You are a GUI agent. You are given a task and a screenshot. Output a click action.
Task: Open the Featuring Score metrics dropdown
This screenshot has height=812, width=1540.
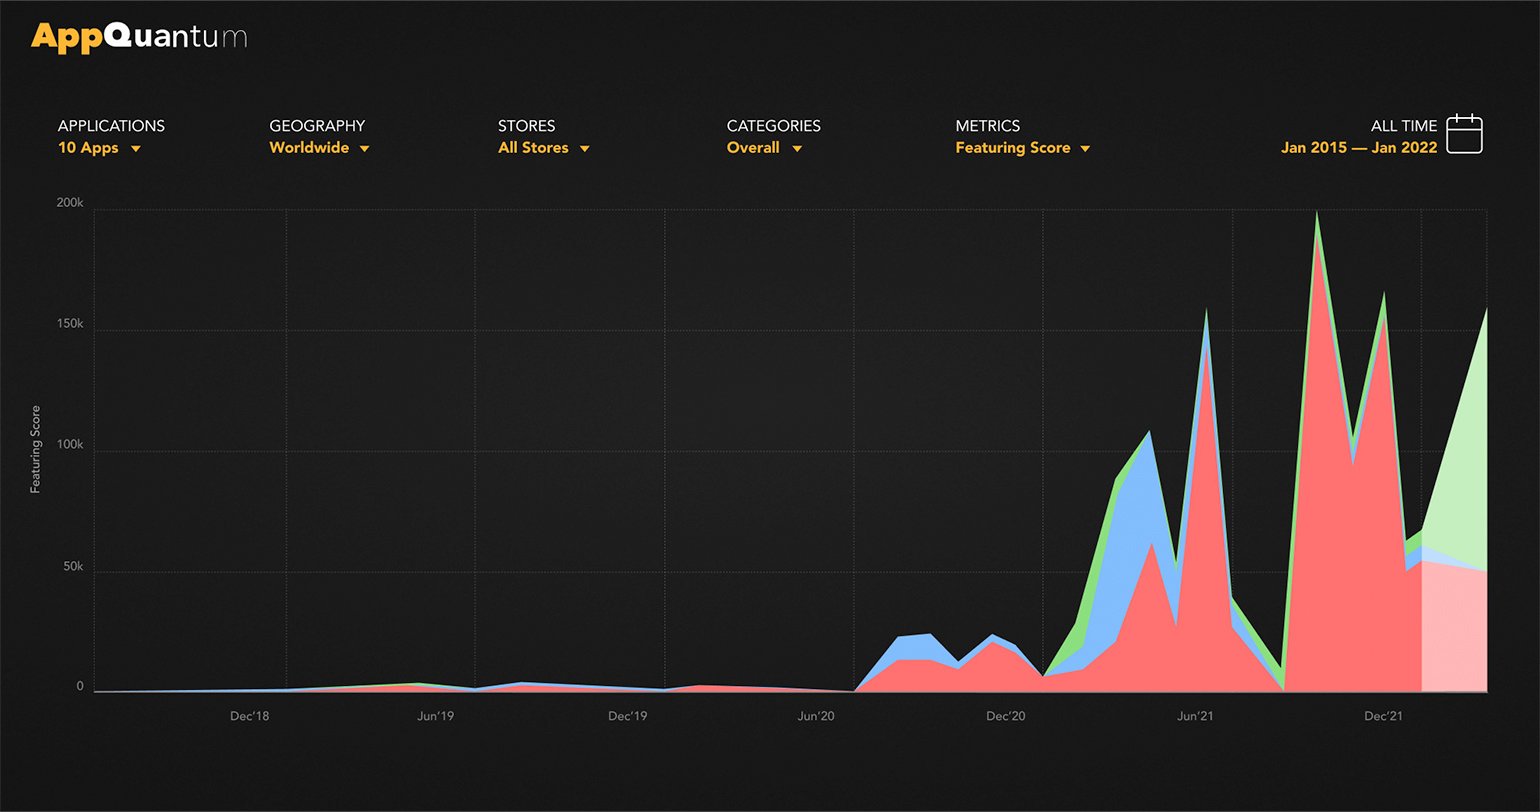coord(1085,149)
